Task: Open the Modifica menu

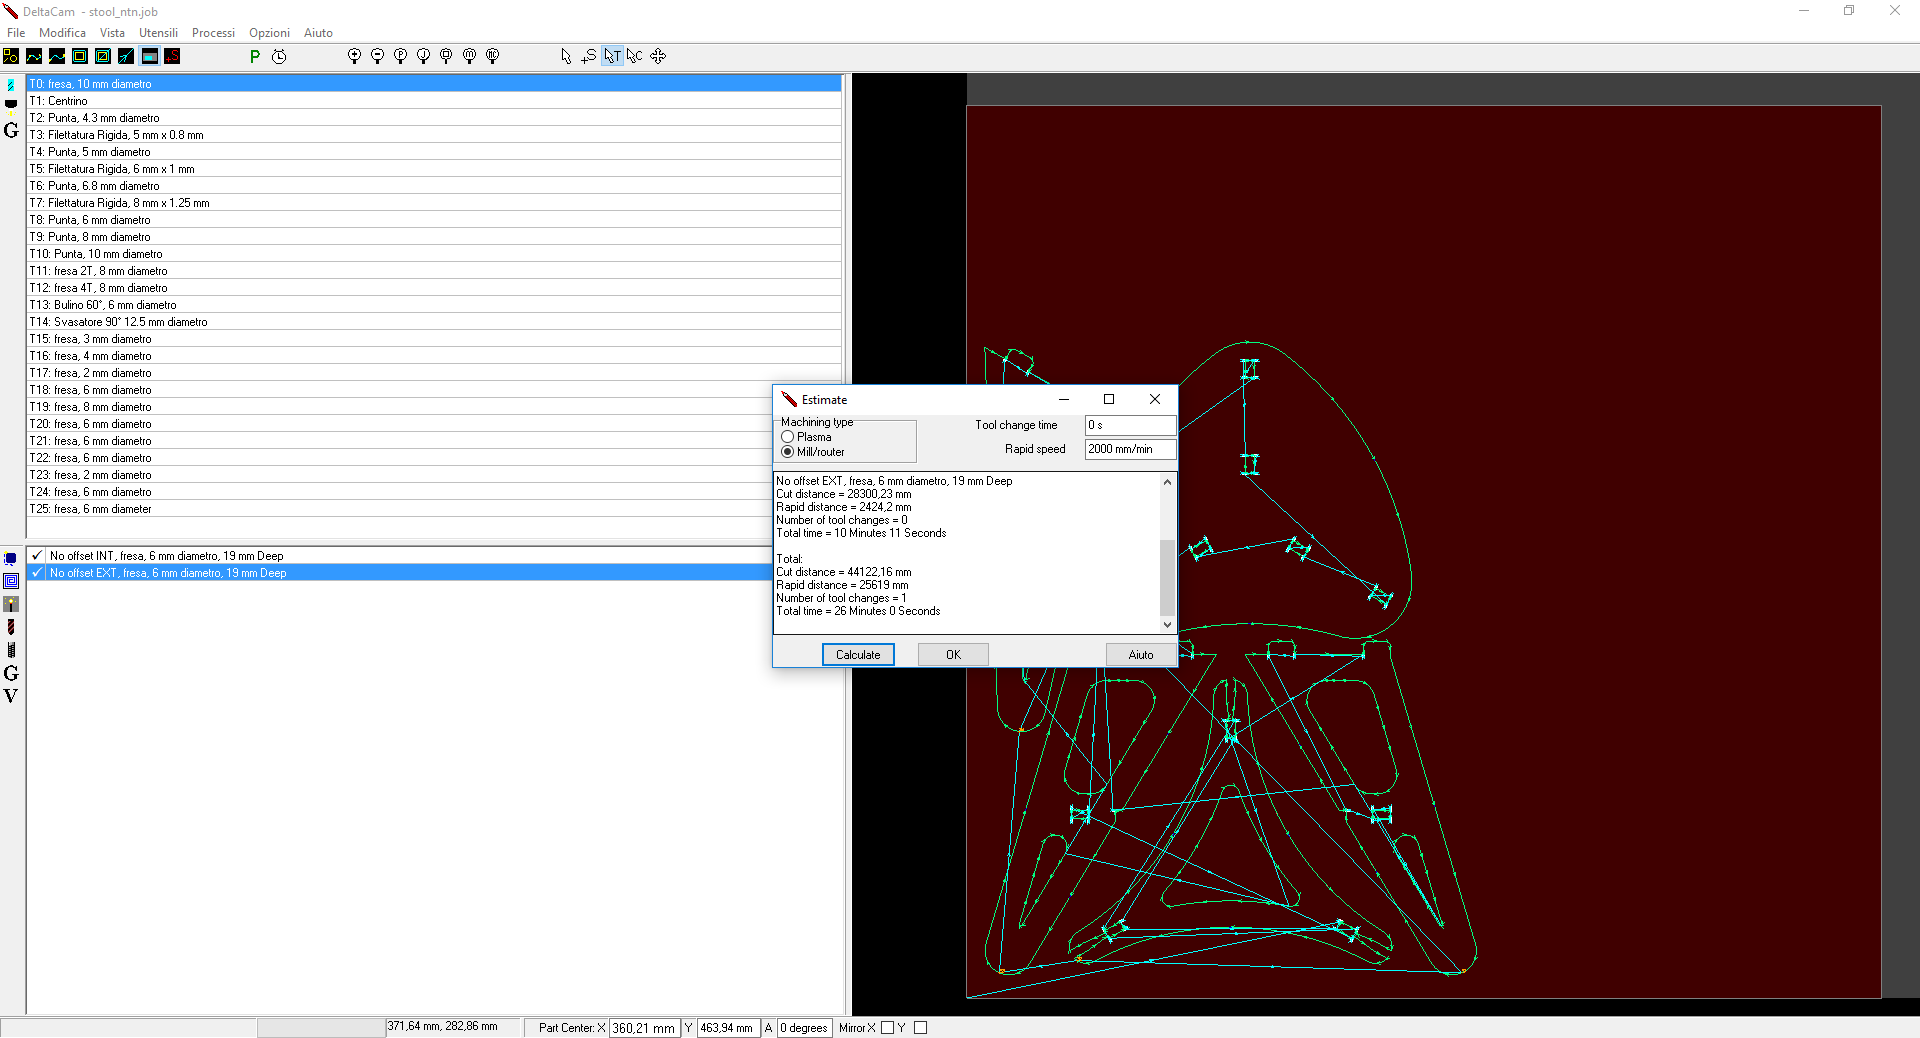Action: [x=62, y=33]
